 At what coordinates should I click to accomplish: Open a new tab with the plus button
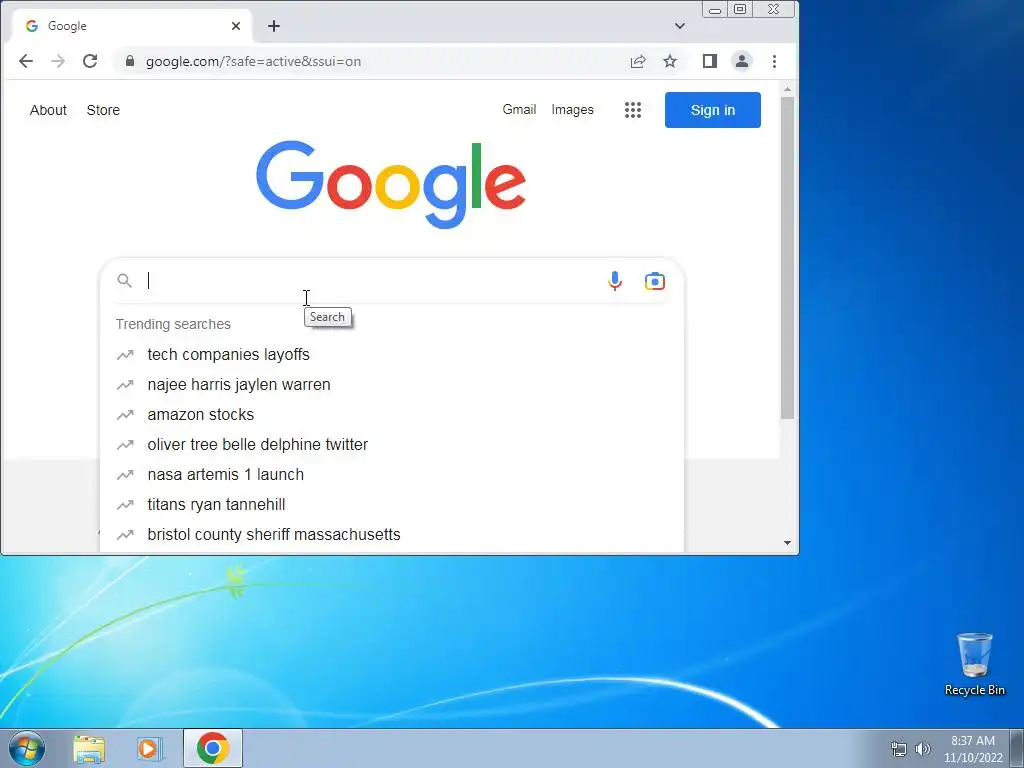pyautogui.click(x=274, y=26)
